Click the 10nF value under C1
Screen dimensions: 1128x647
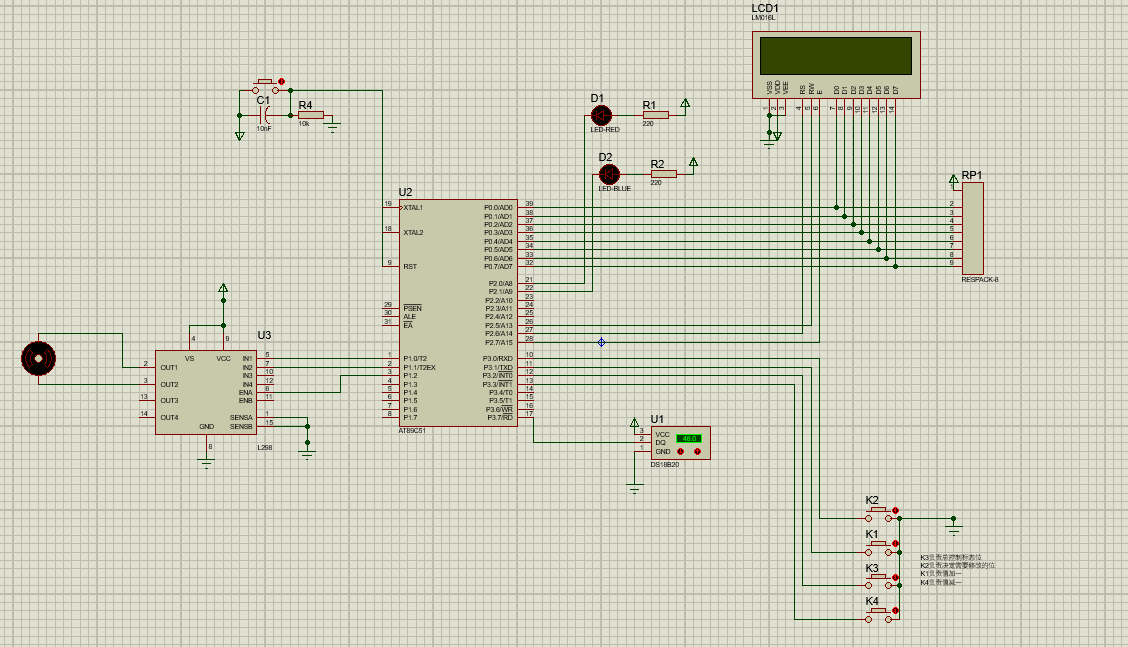pyautogui.click(x=264, y=128)
